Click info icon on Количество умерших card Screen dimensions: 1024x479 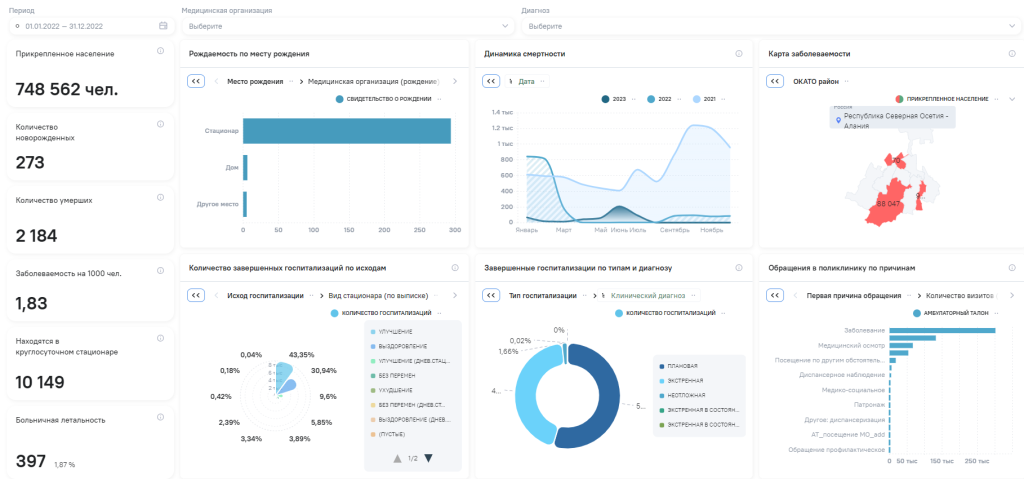coord(160,197)
